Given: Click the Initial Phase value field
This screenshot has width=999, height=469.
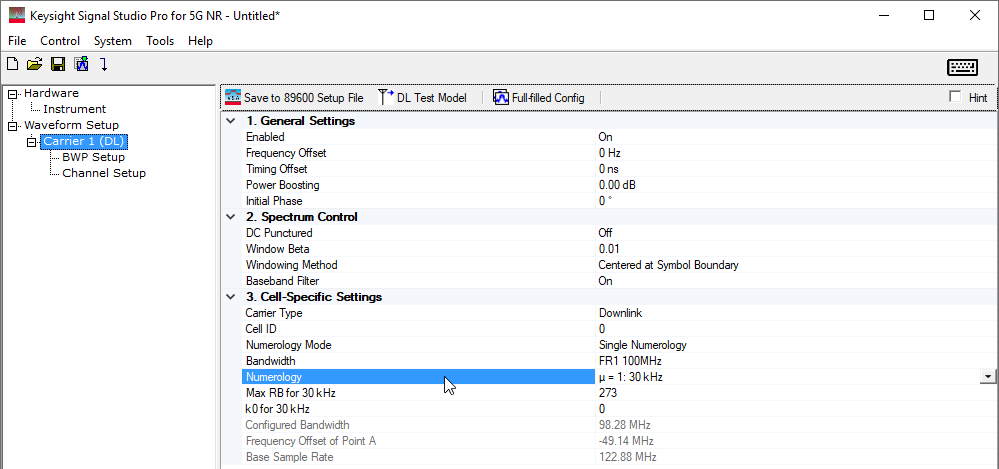Looking at the screenshot, I should pyautogui.click(x=796, y=201).
